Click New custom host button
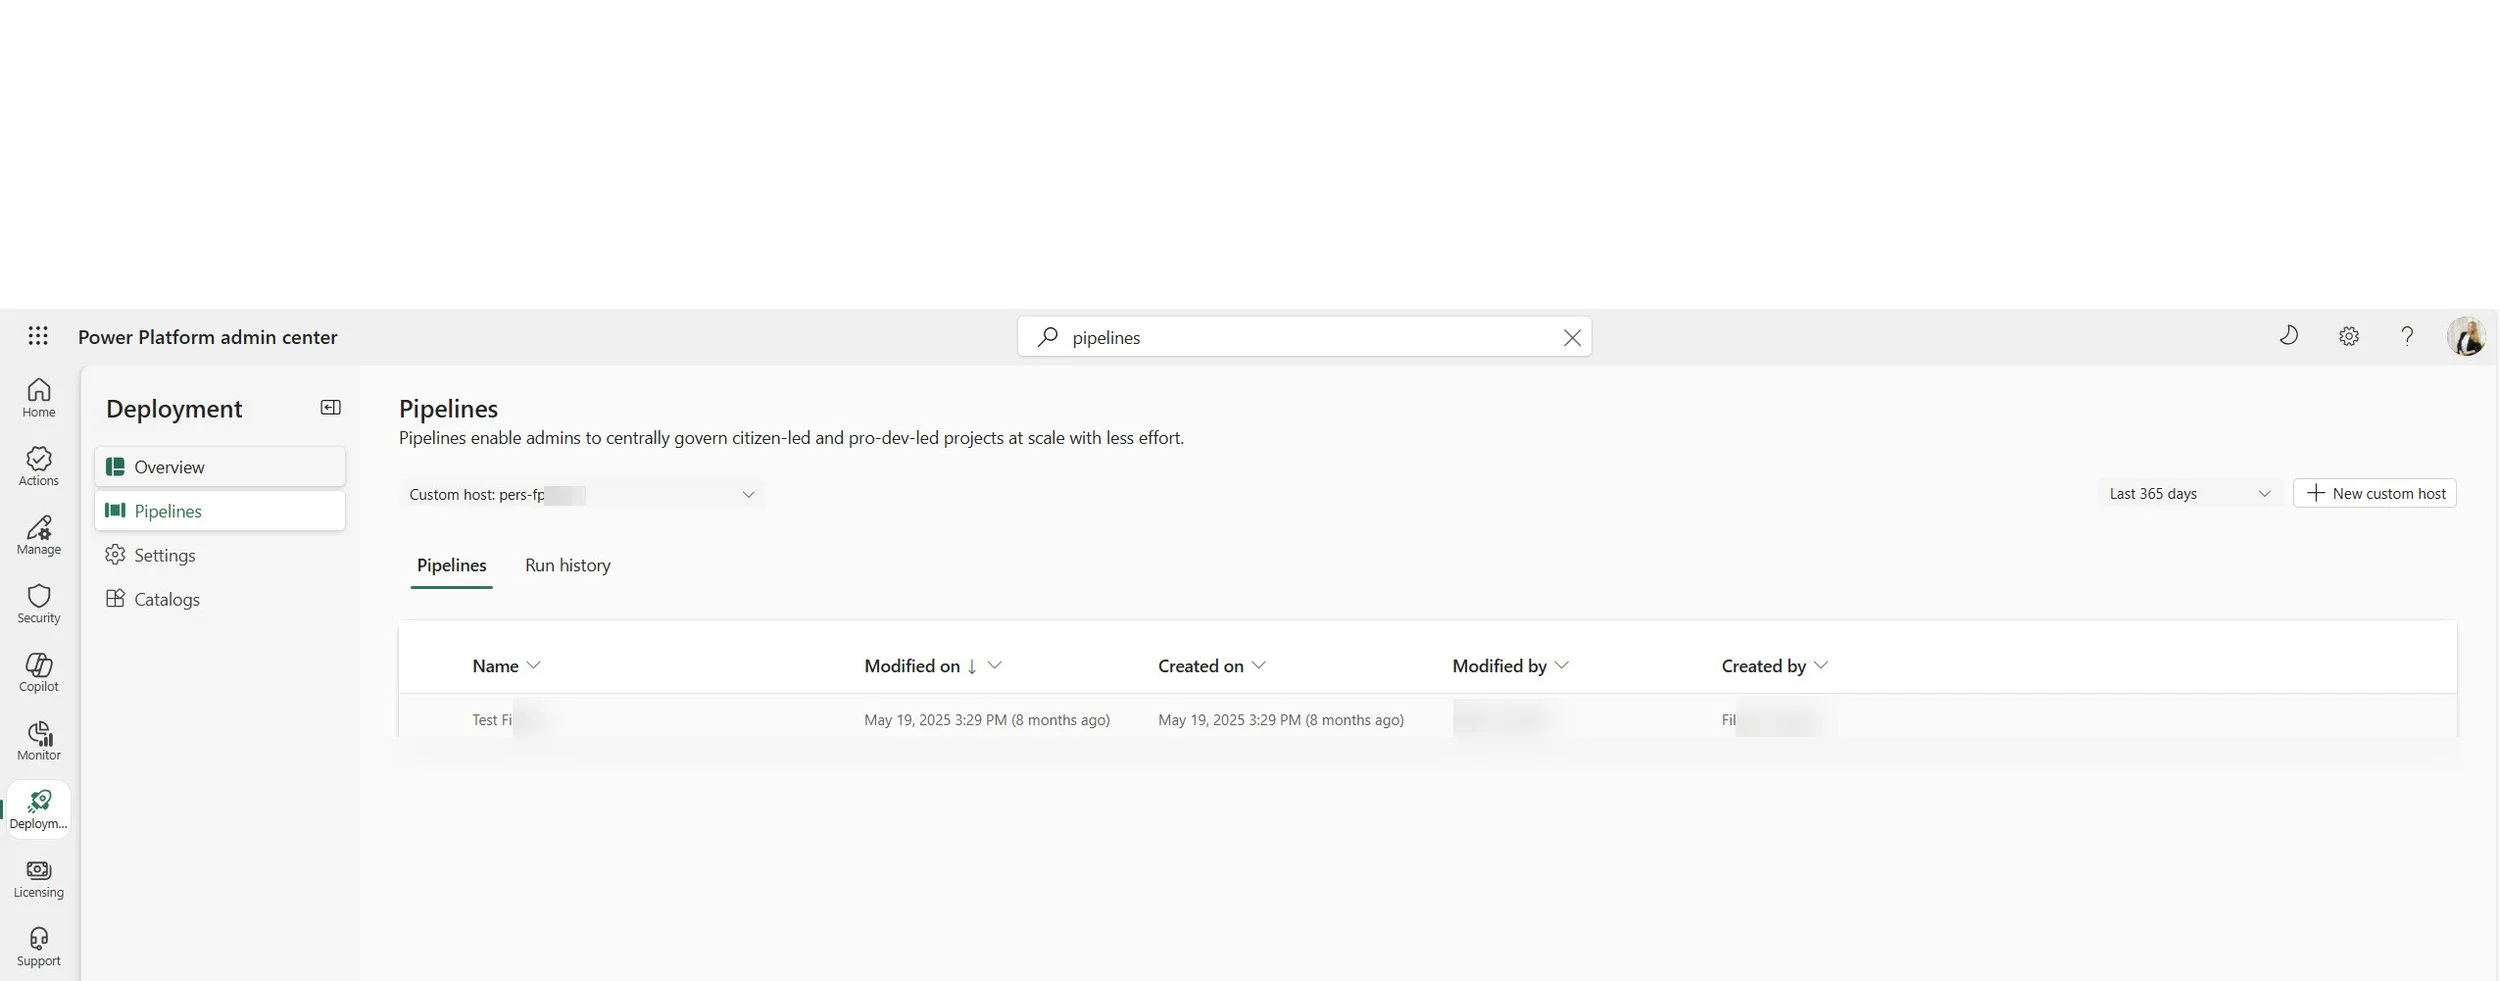 2374,493
